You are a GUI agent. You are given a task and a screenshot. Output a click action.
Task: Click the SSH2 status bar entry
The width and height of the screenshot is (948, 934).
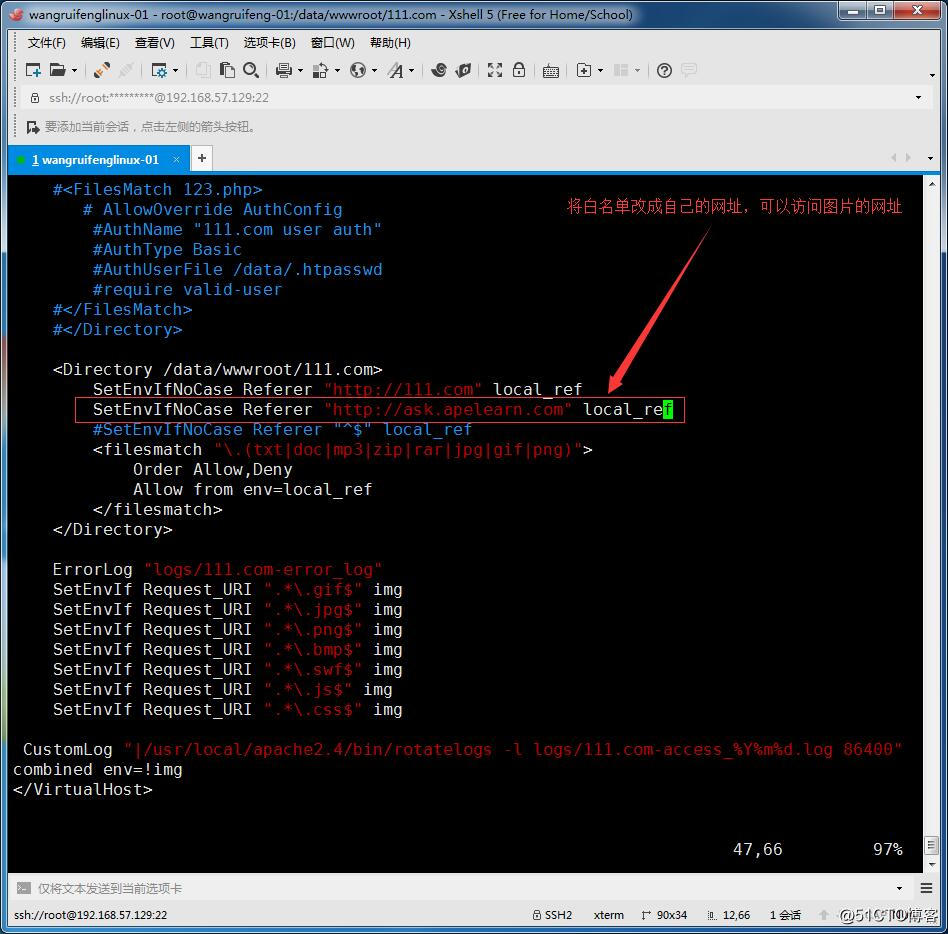(x=553, y=915)
